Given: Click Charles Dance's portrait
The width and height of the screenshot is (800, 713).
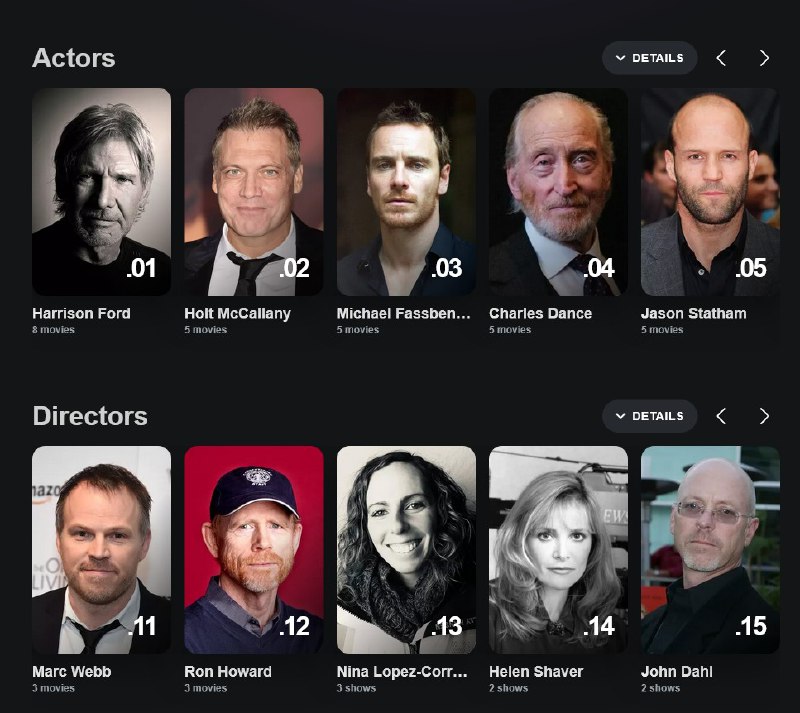Looking at the screenshot, I should [x=558, y=192].
